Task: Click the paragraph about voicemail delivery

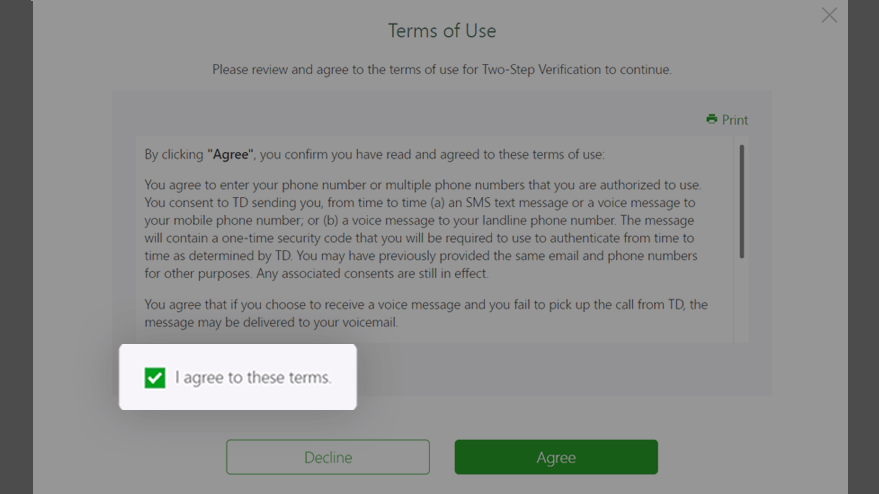Action: [x=426, y=313]
